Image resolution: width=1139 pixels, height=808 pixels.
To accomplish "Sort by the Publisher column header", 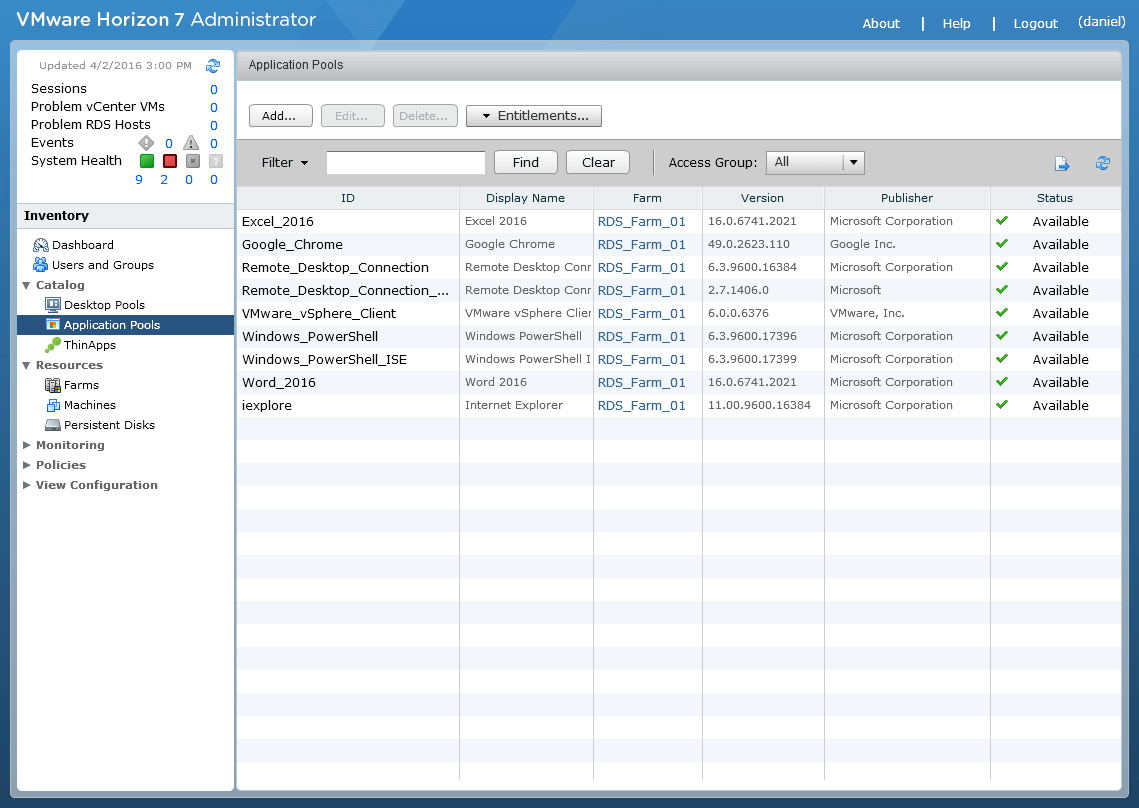I will pyautogui.click(x=907, y=198).
